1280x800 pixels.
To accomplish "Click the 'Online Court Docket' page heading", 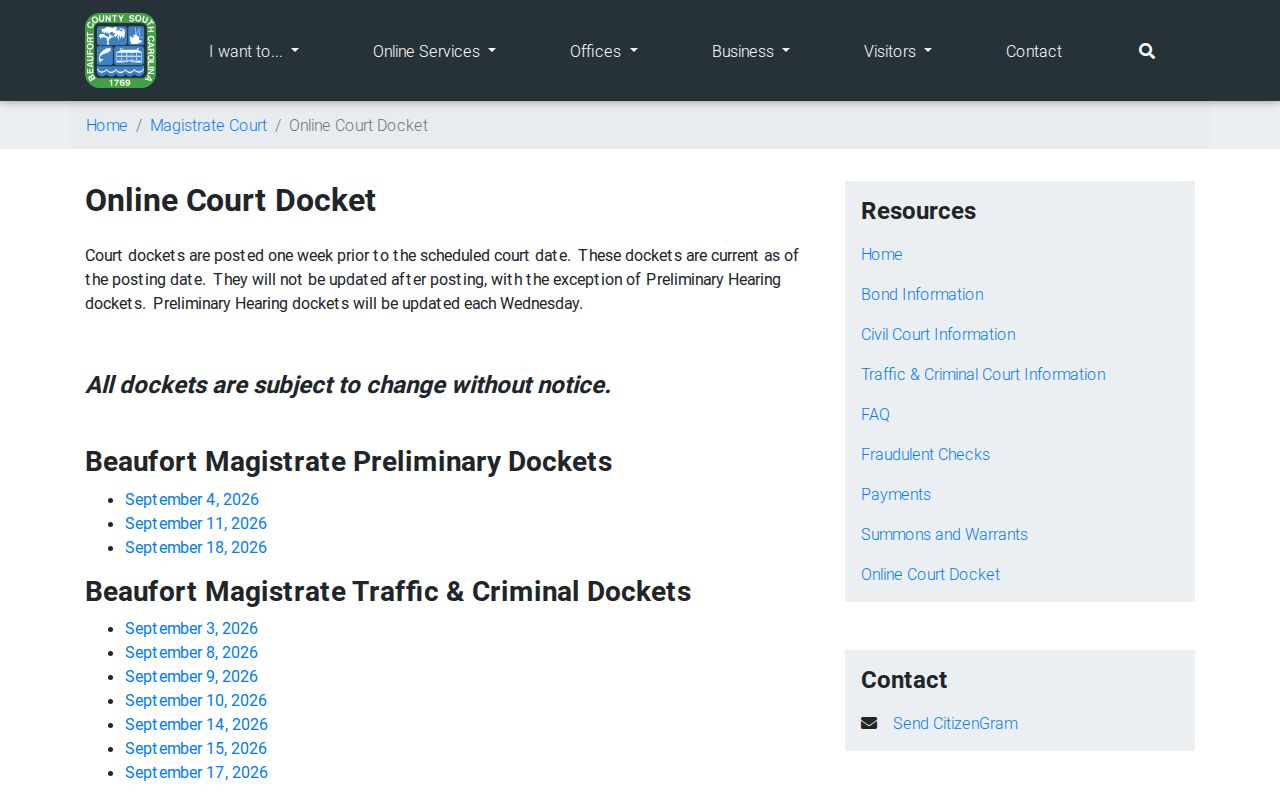I will (x=231, y=200).
